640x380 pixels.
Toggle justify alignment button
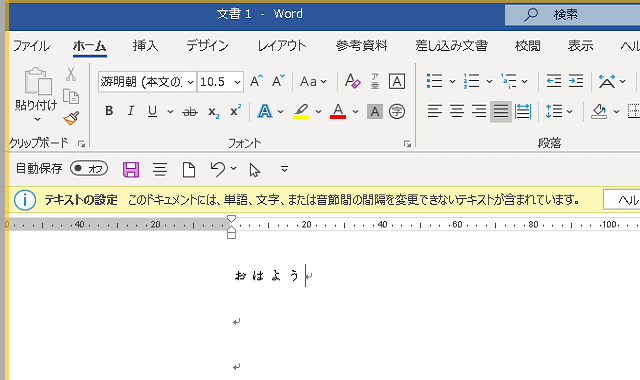(x=501, y=111)
